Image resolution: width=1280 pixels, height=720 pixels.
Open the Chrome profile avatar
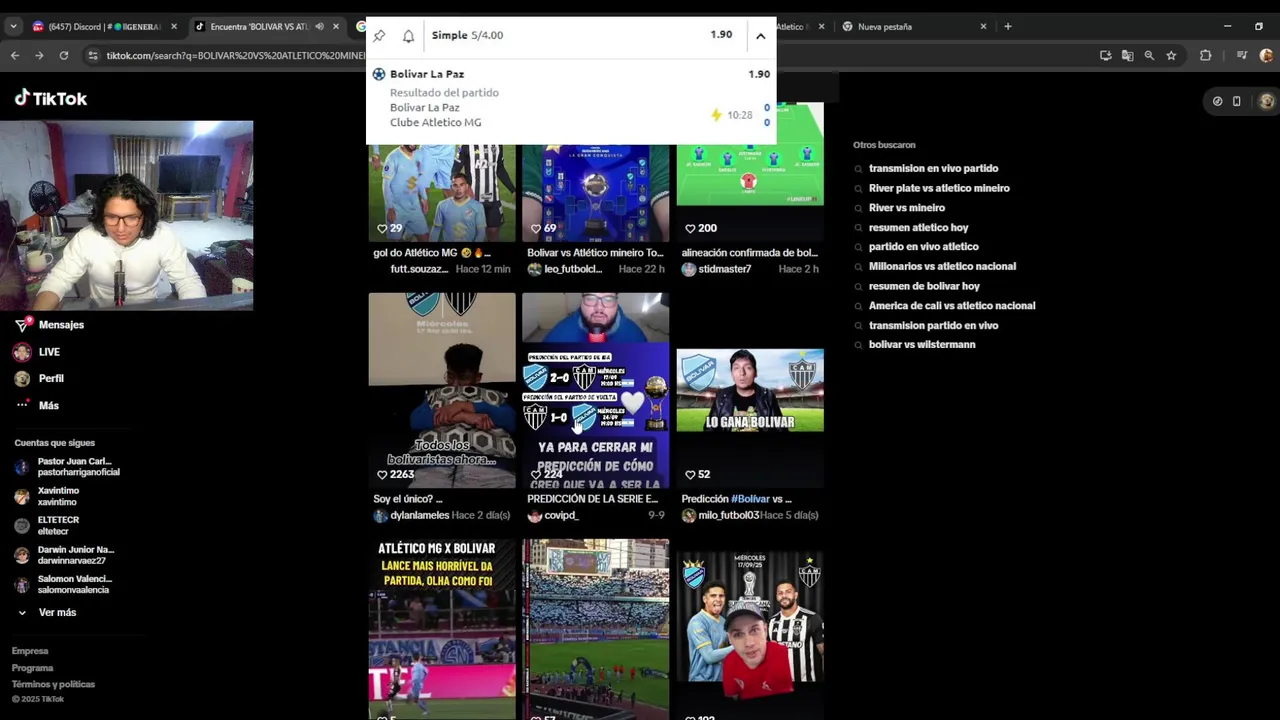(1266, 56)
